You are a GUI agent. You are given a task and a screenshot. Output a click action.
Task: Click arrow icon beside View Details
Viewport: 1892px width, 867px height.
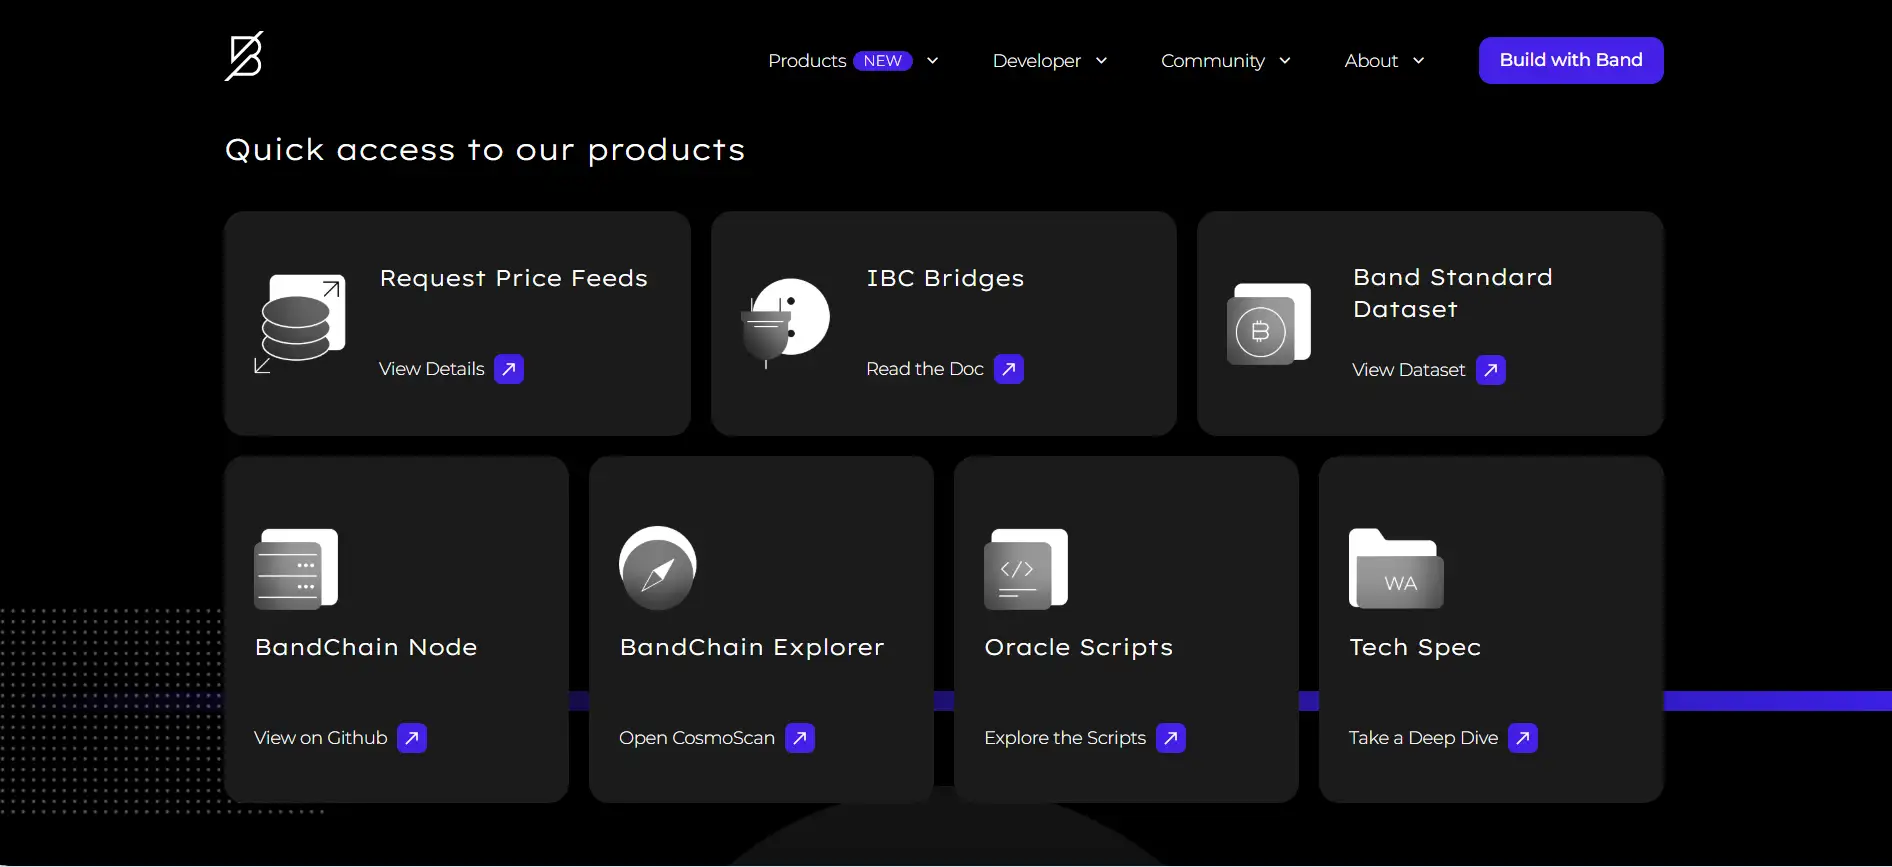tap(509, 369)
